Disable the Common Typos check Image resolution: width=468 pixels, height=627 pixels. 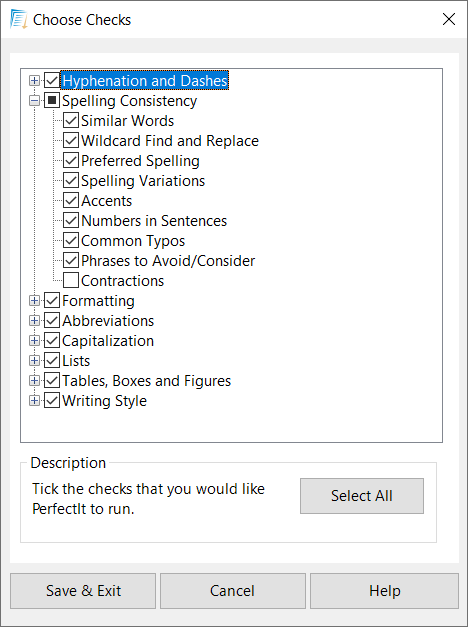point(71,241)
